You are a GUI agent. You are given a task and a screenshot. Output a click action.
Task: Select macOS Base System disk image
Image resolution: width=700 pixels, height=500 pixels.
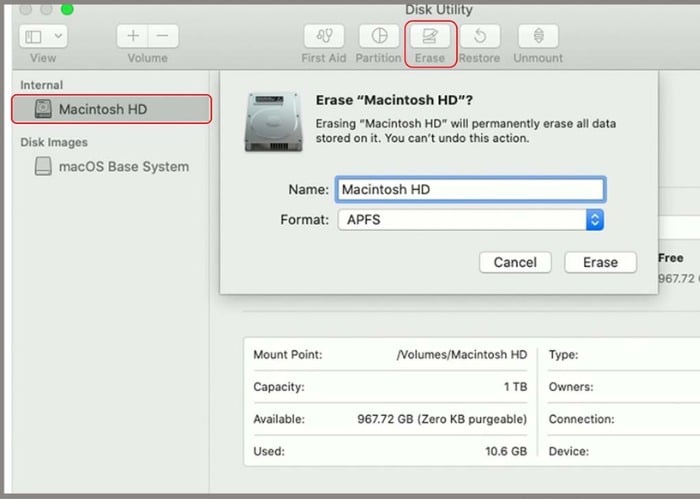pos(112,167)
